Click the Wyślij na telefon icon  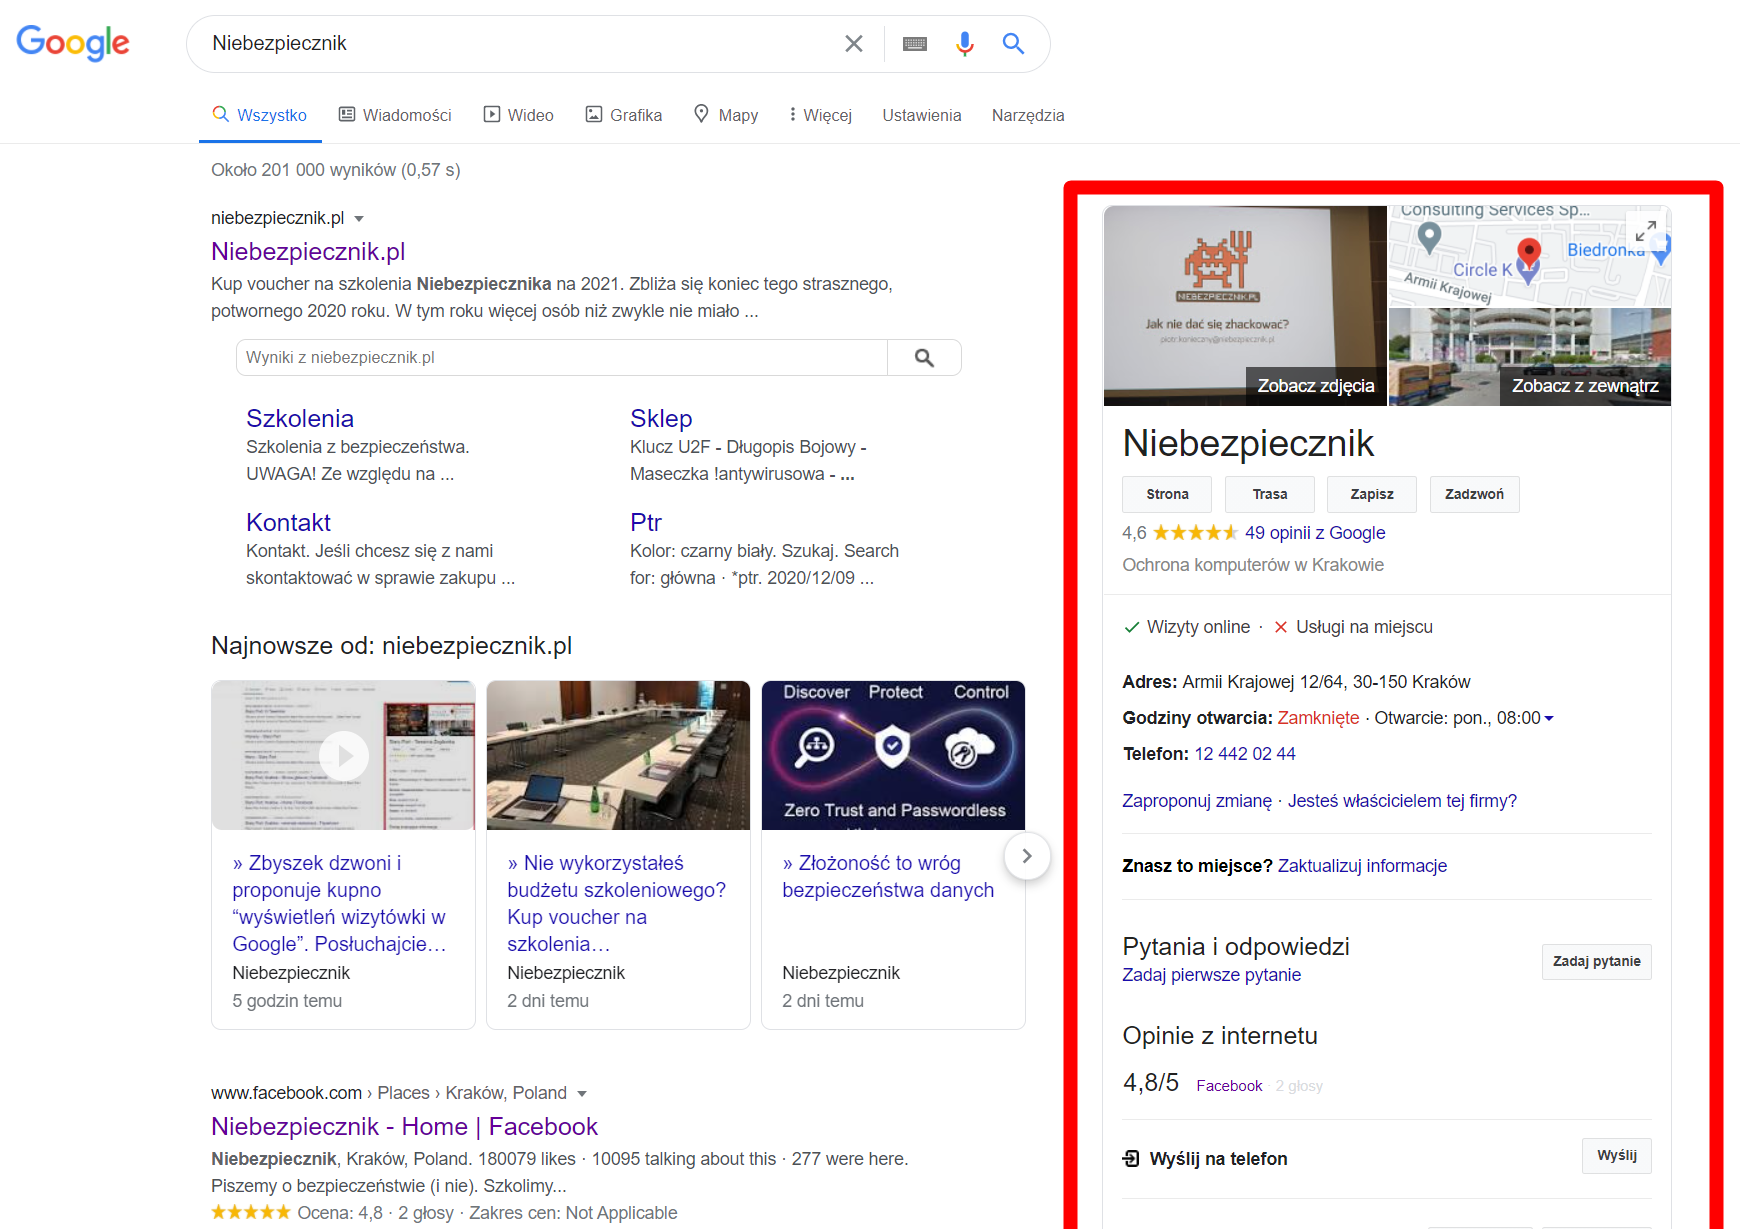coord(1131,1158)
